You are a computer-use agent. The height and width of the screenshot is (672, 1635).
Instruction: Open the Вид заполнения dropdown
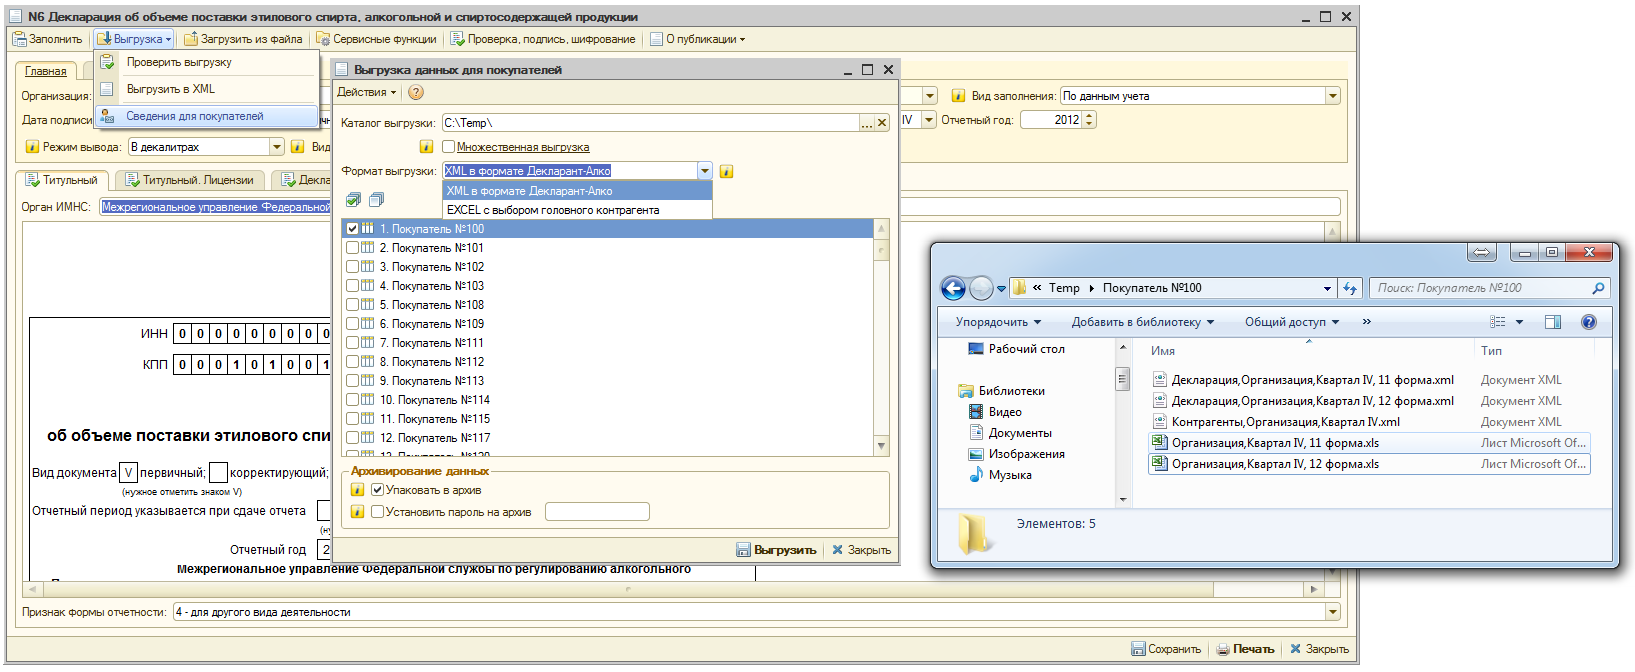click(x=1332, y=96)
